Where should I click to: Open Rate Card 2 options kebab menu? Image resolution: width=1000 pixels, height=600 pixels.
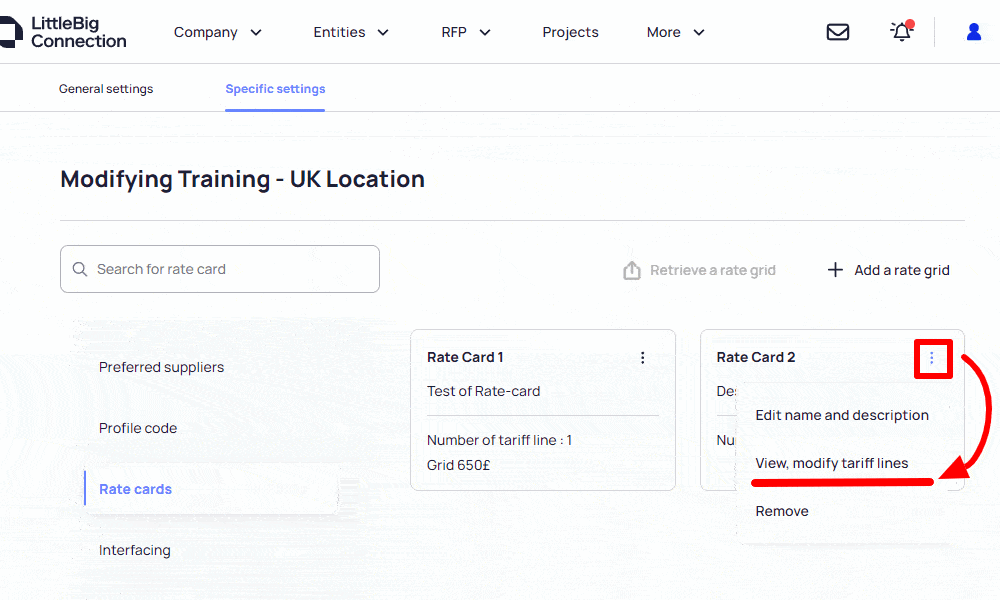coord(933,358)
